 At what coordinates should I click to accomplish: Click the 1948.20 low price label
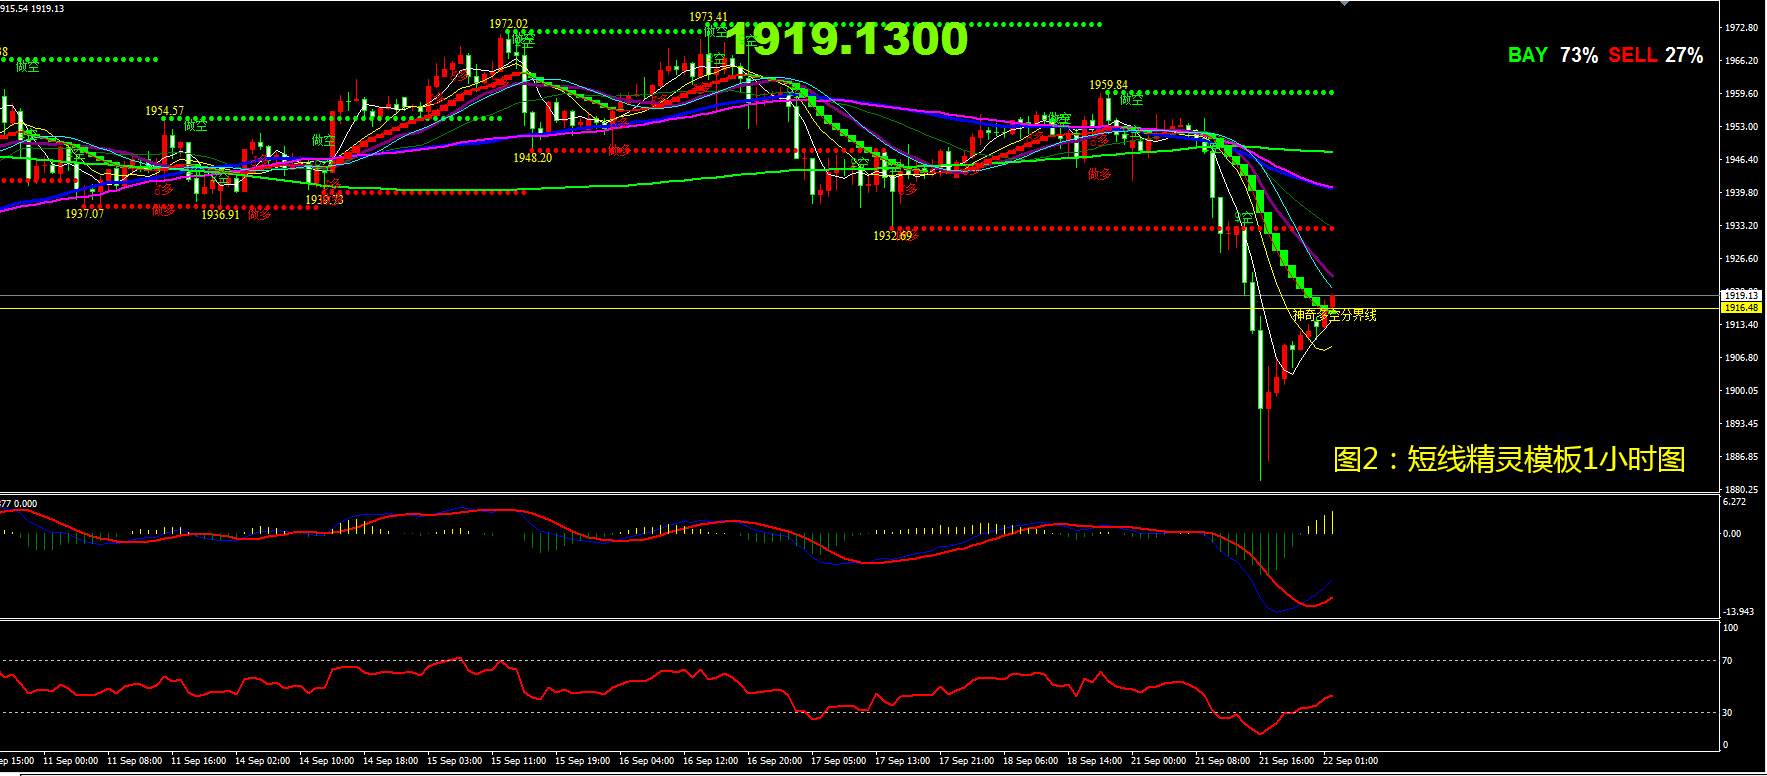point(533,158)
